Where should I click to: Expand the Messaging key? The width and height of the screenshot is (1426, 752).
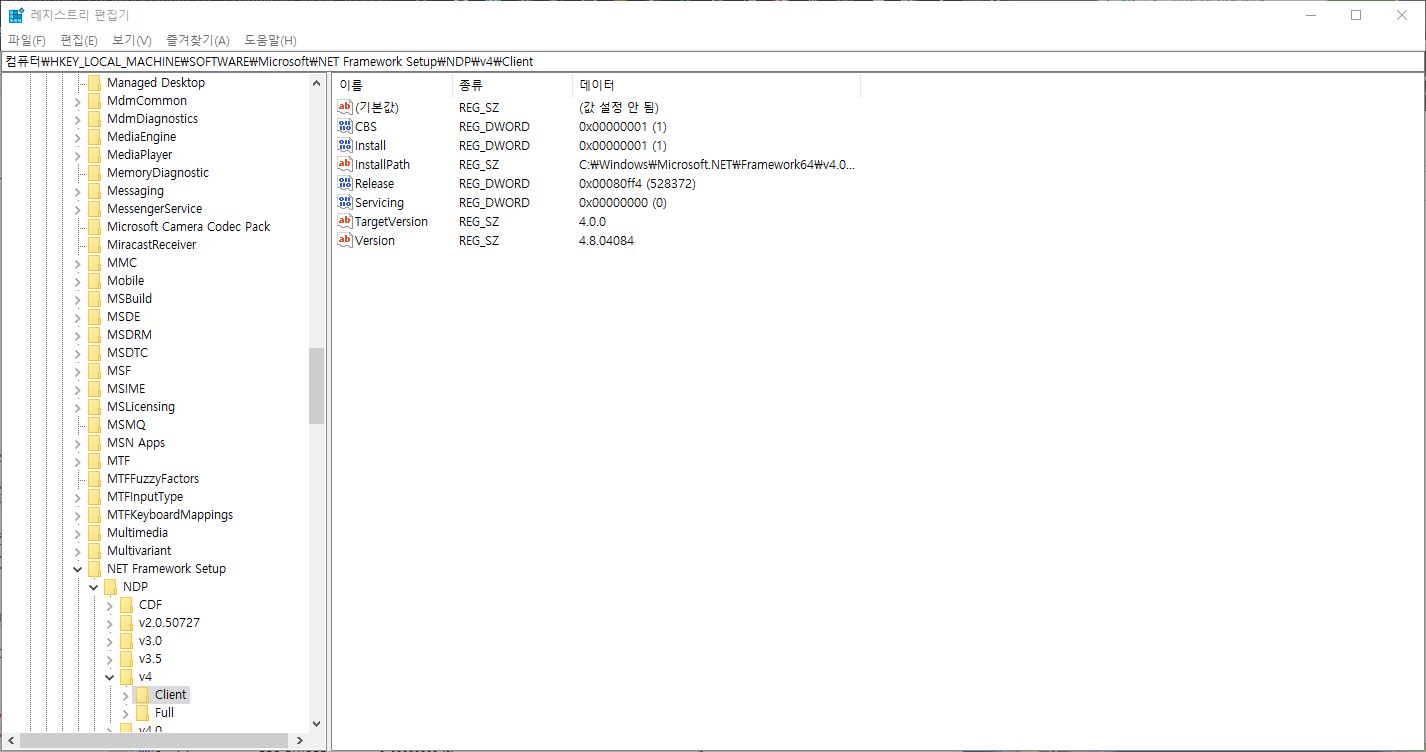78,191
